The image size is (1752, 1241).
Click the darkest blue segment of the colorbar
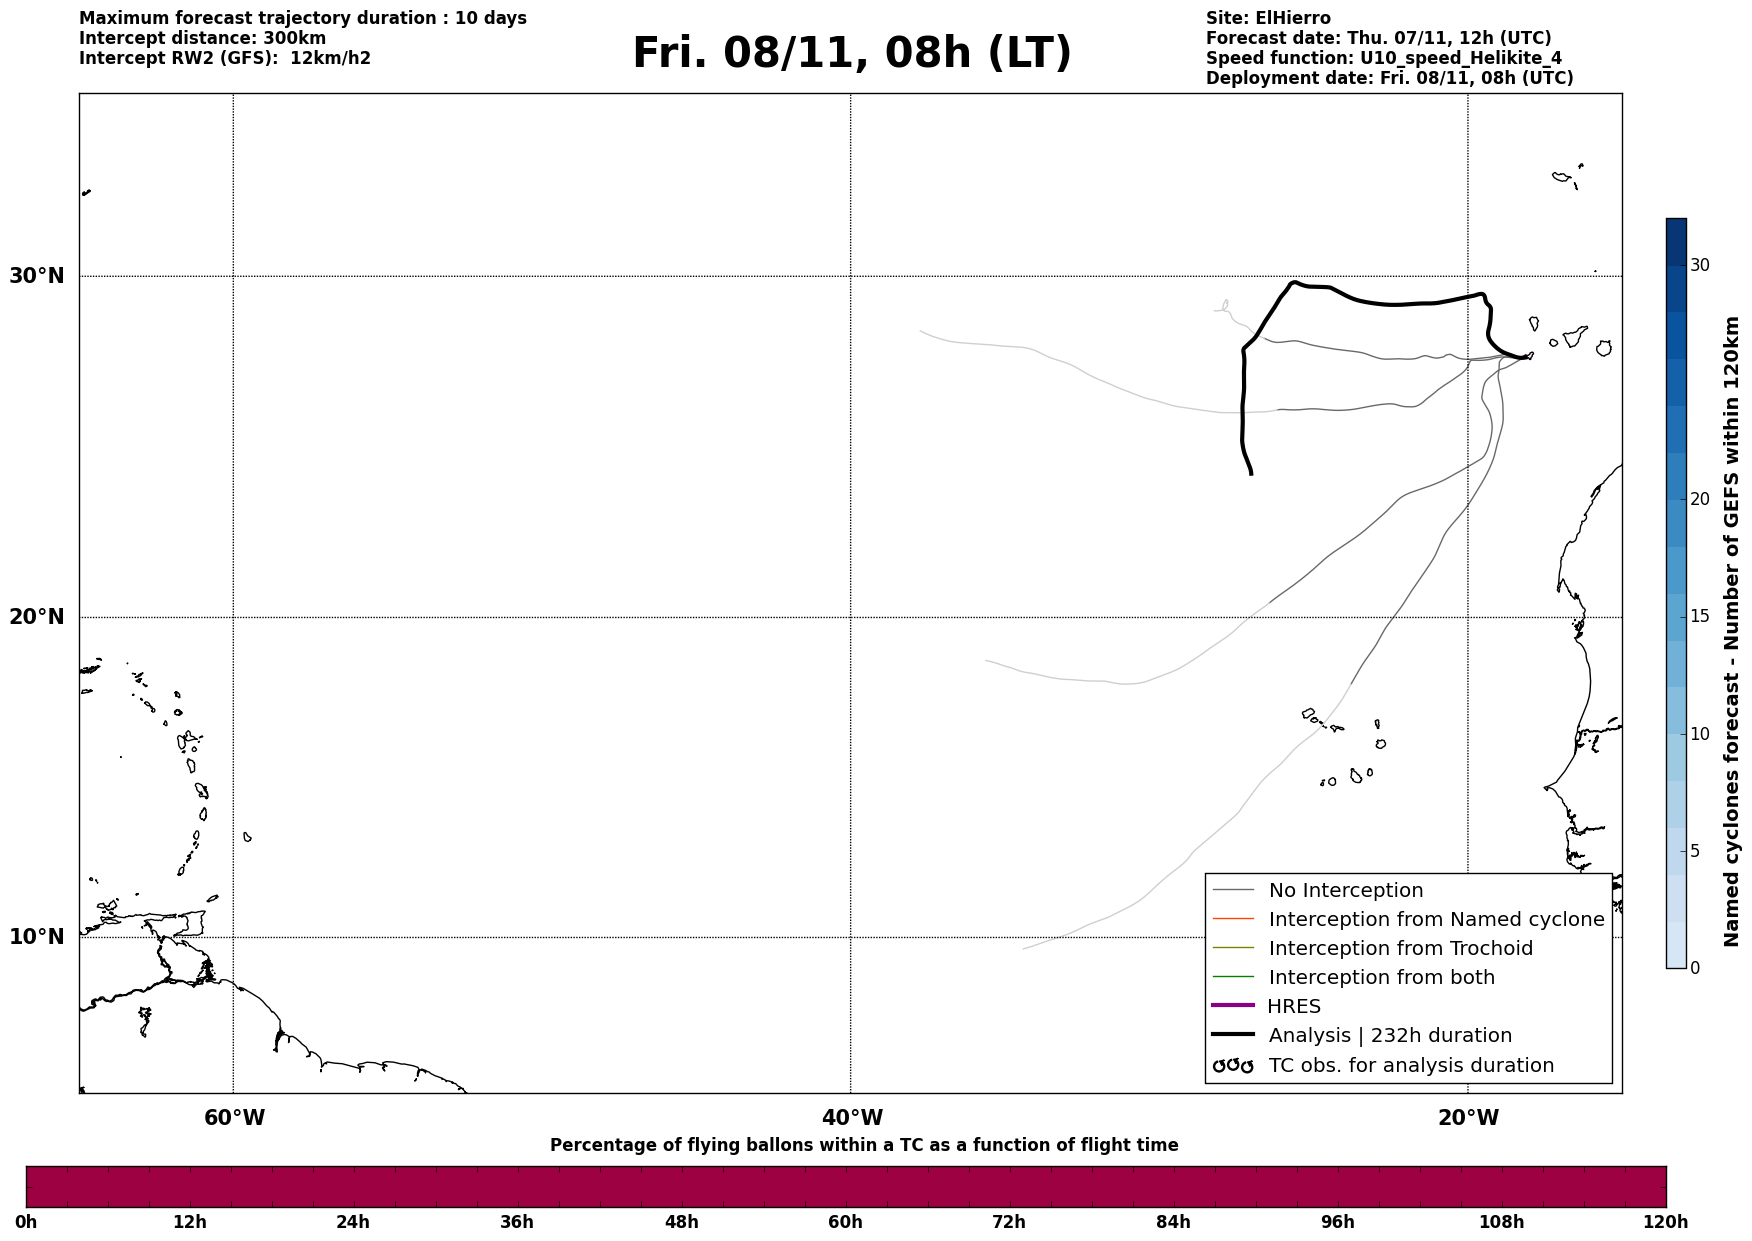(x=1676, y=241)
